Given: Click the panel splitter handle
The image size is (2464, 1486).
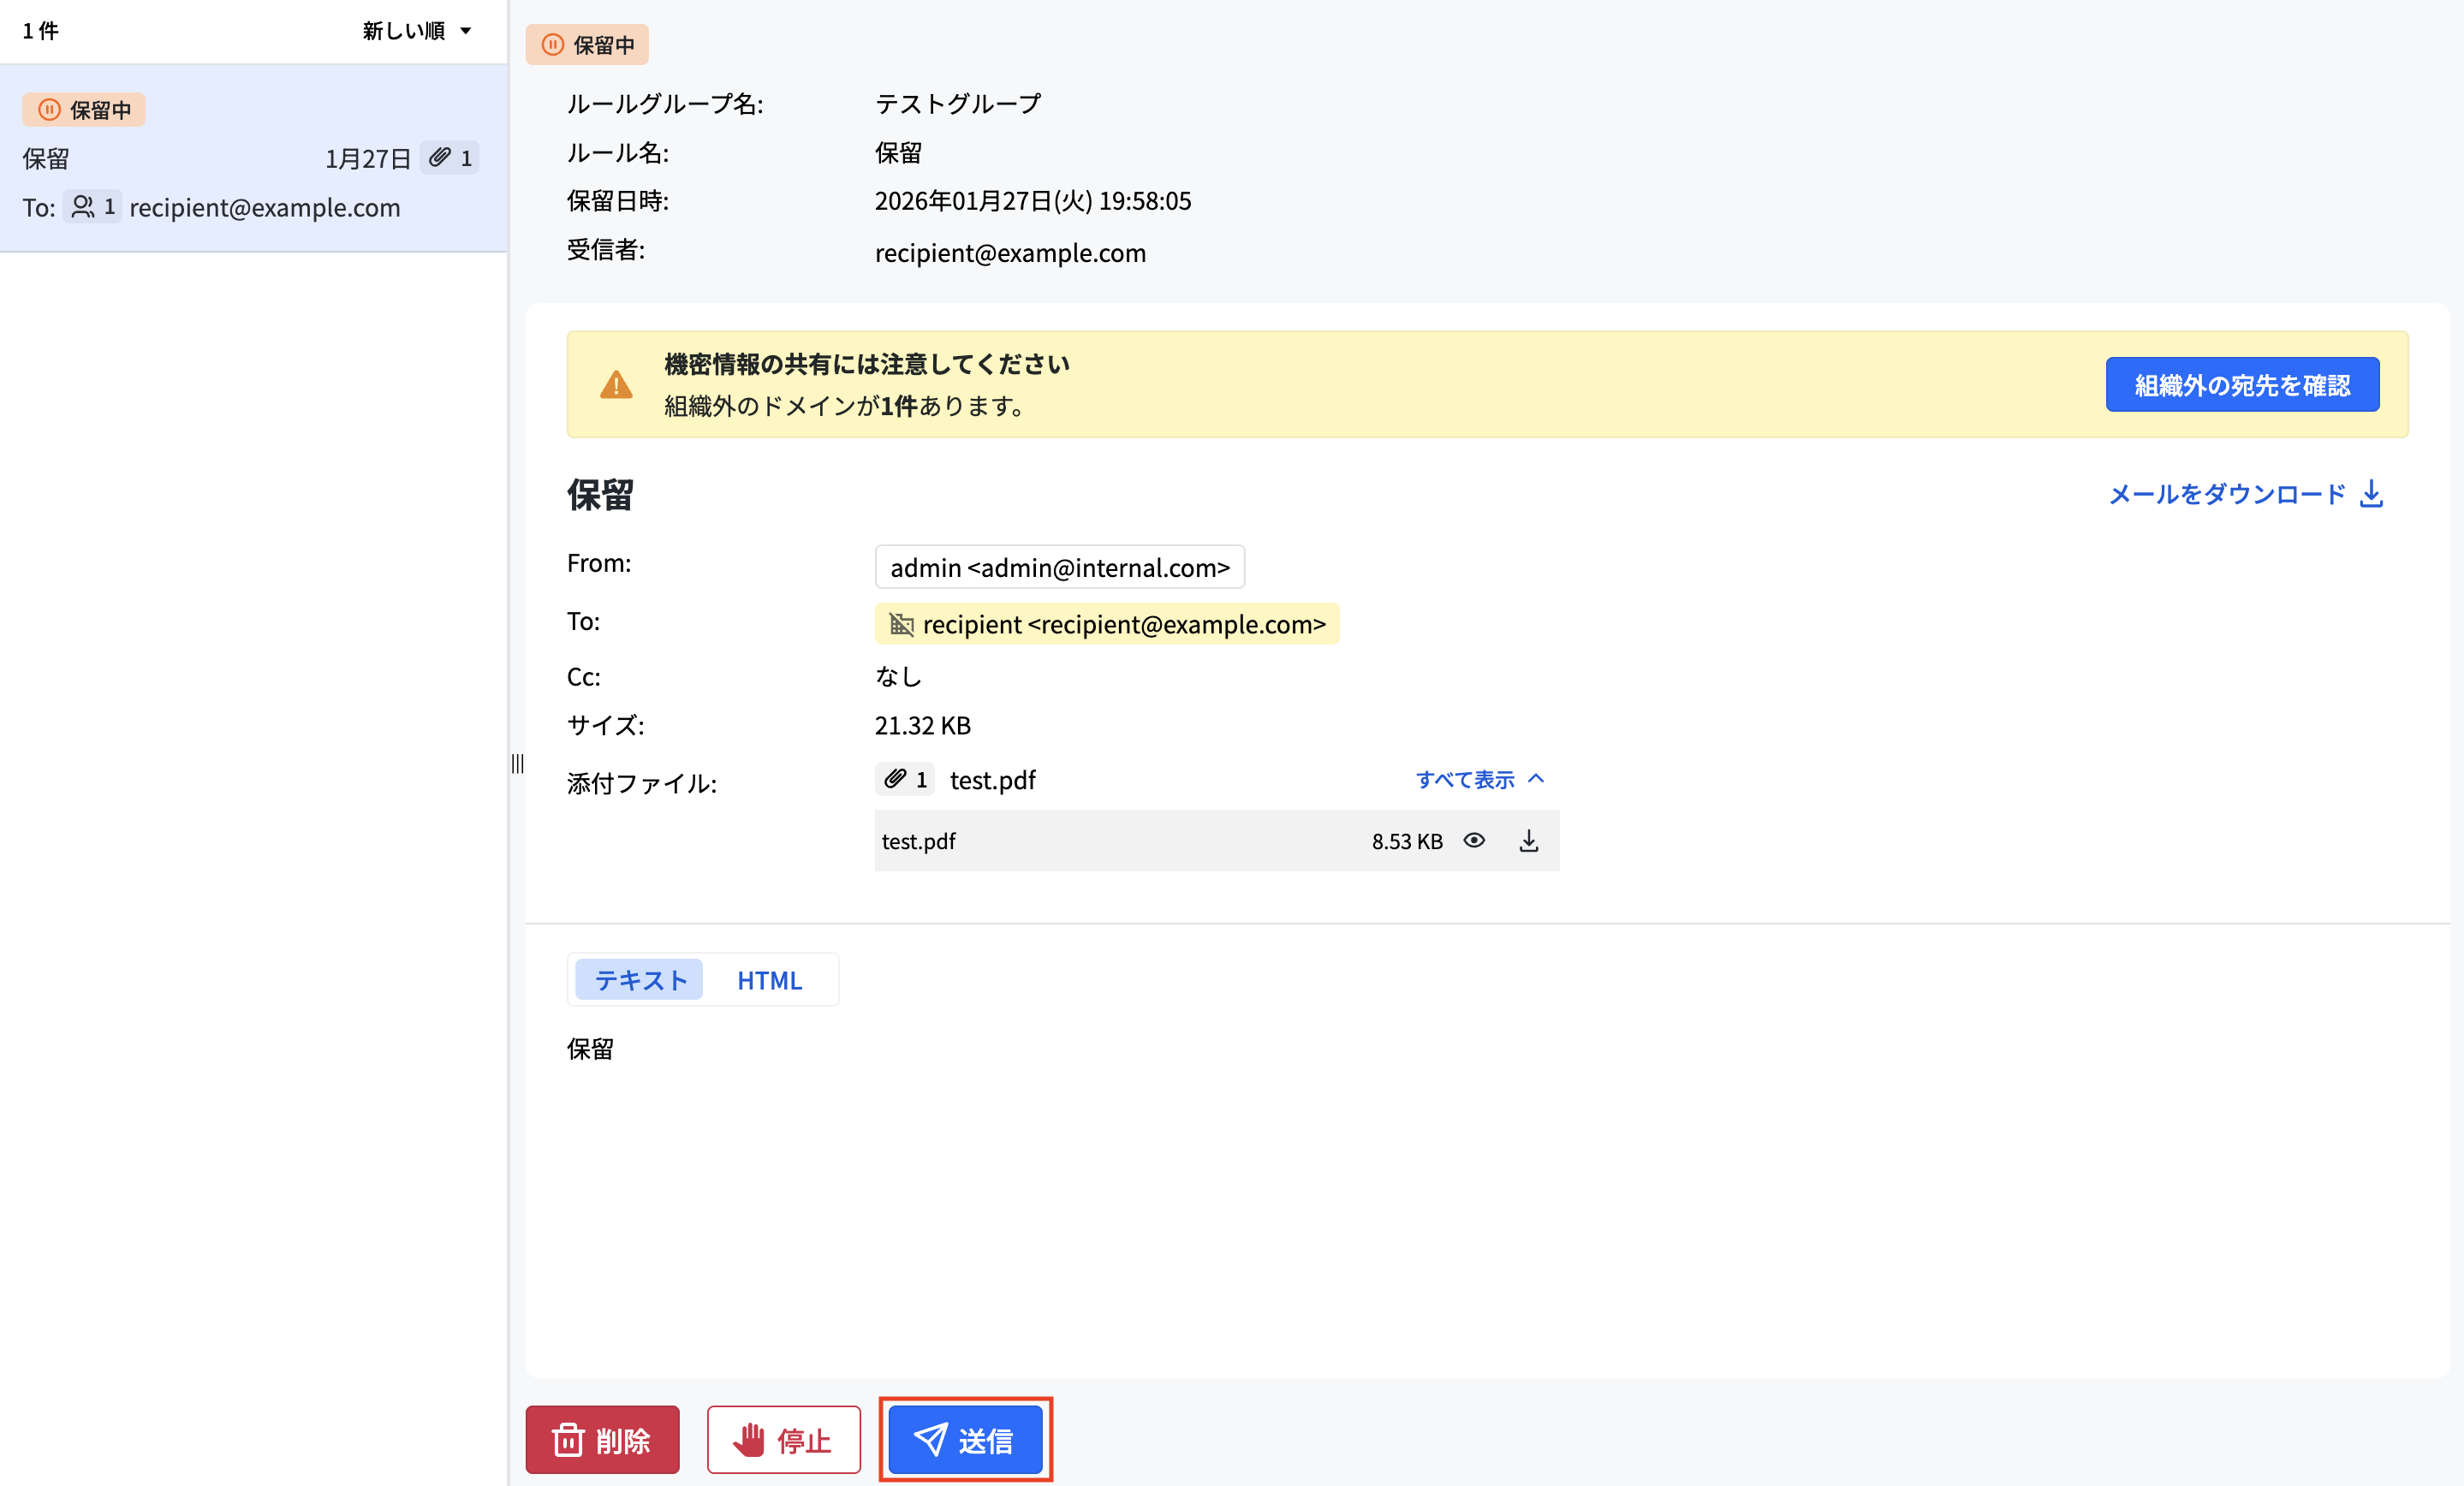Looking at the screenshot, I should [x=517, y=764].
